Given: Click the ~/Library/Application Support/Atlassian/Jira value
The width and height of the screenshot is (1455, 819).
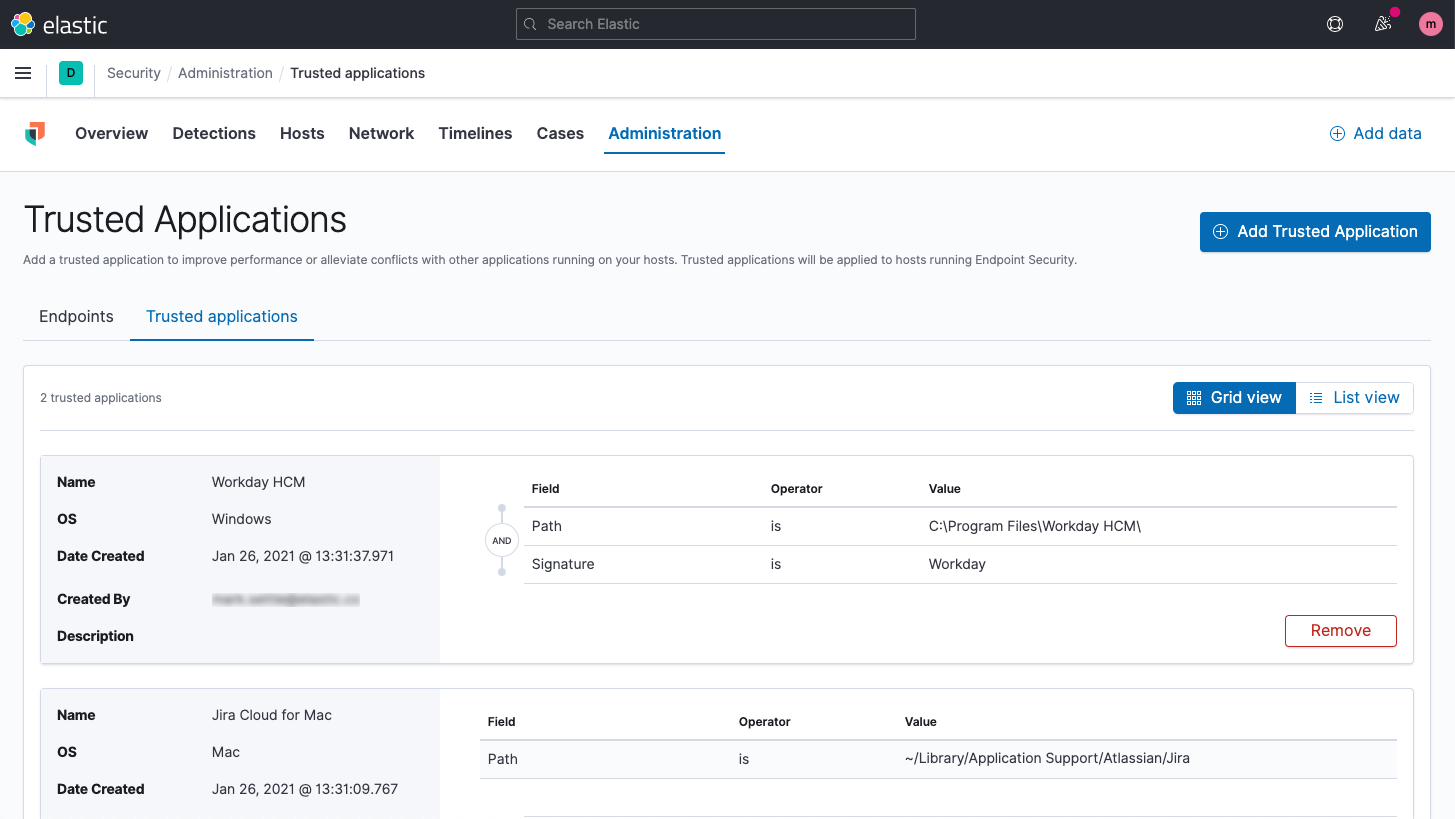Looking at the screenshot, I should point(1047,759).
